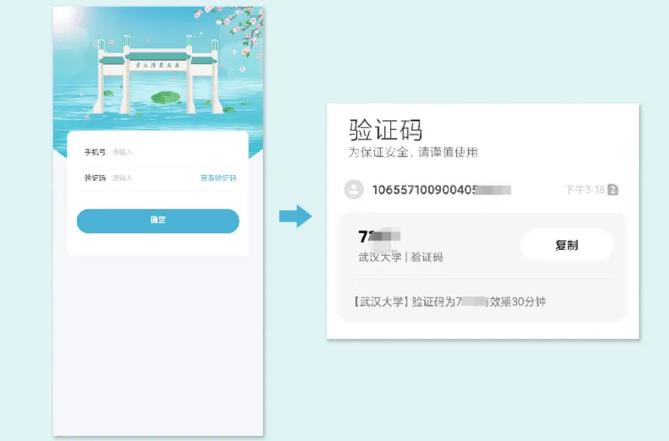Click the 为保证安全,请谨慎使用 subtitle
The width and height of the screenshot is (669, 441).
pos(413,152)
